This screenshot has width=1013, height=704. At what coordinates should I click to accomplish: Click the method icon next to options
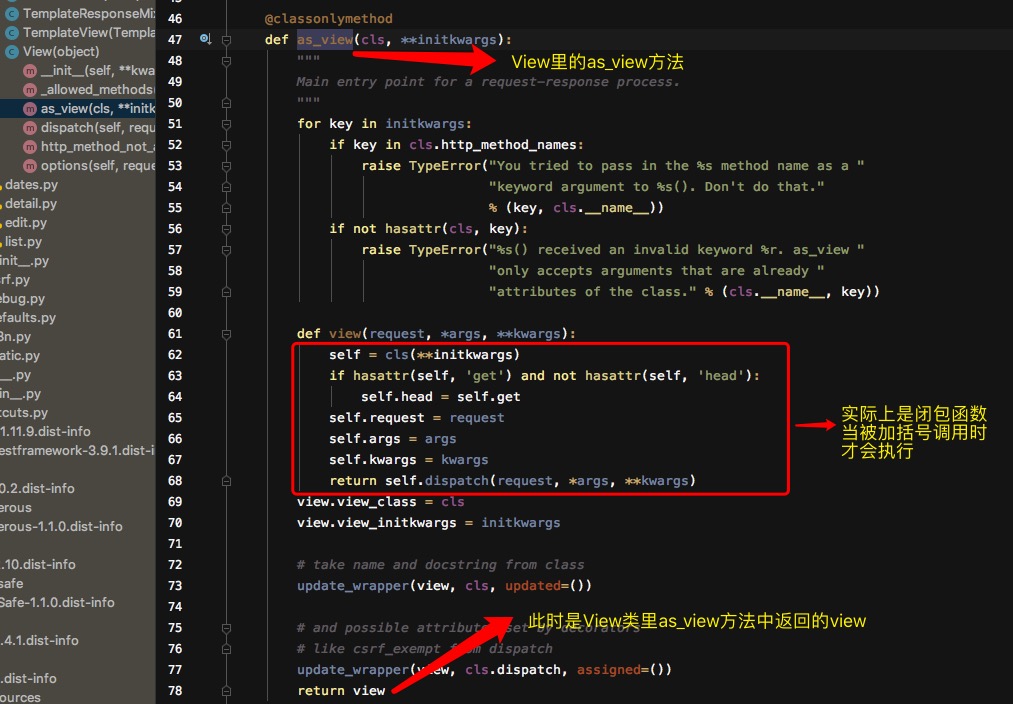point(32,164)
